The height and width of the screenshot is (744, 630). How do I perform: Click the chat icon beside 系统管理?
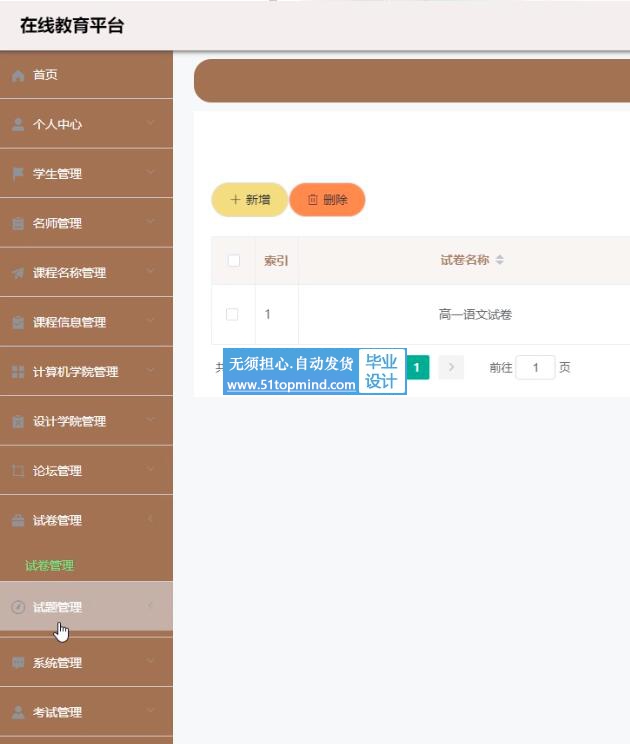(18, 662)
